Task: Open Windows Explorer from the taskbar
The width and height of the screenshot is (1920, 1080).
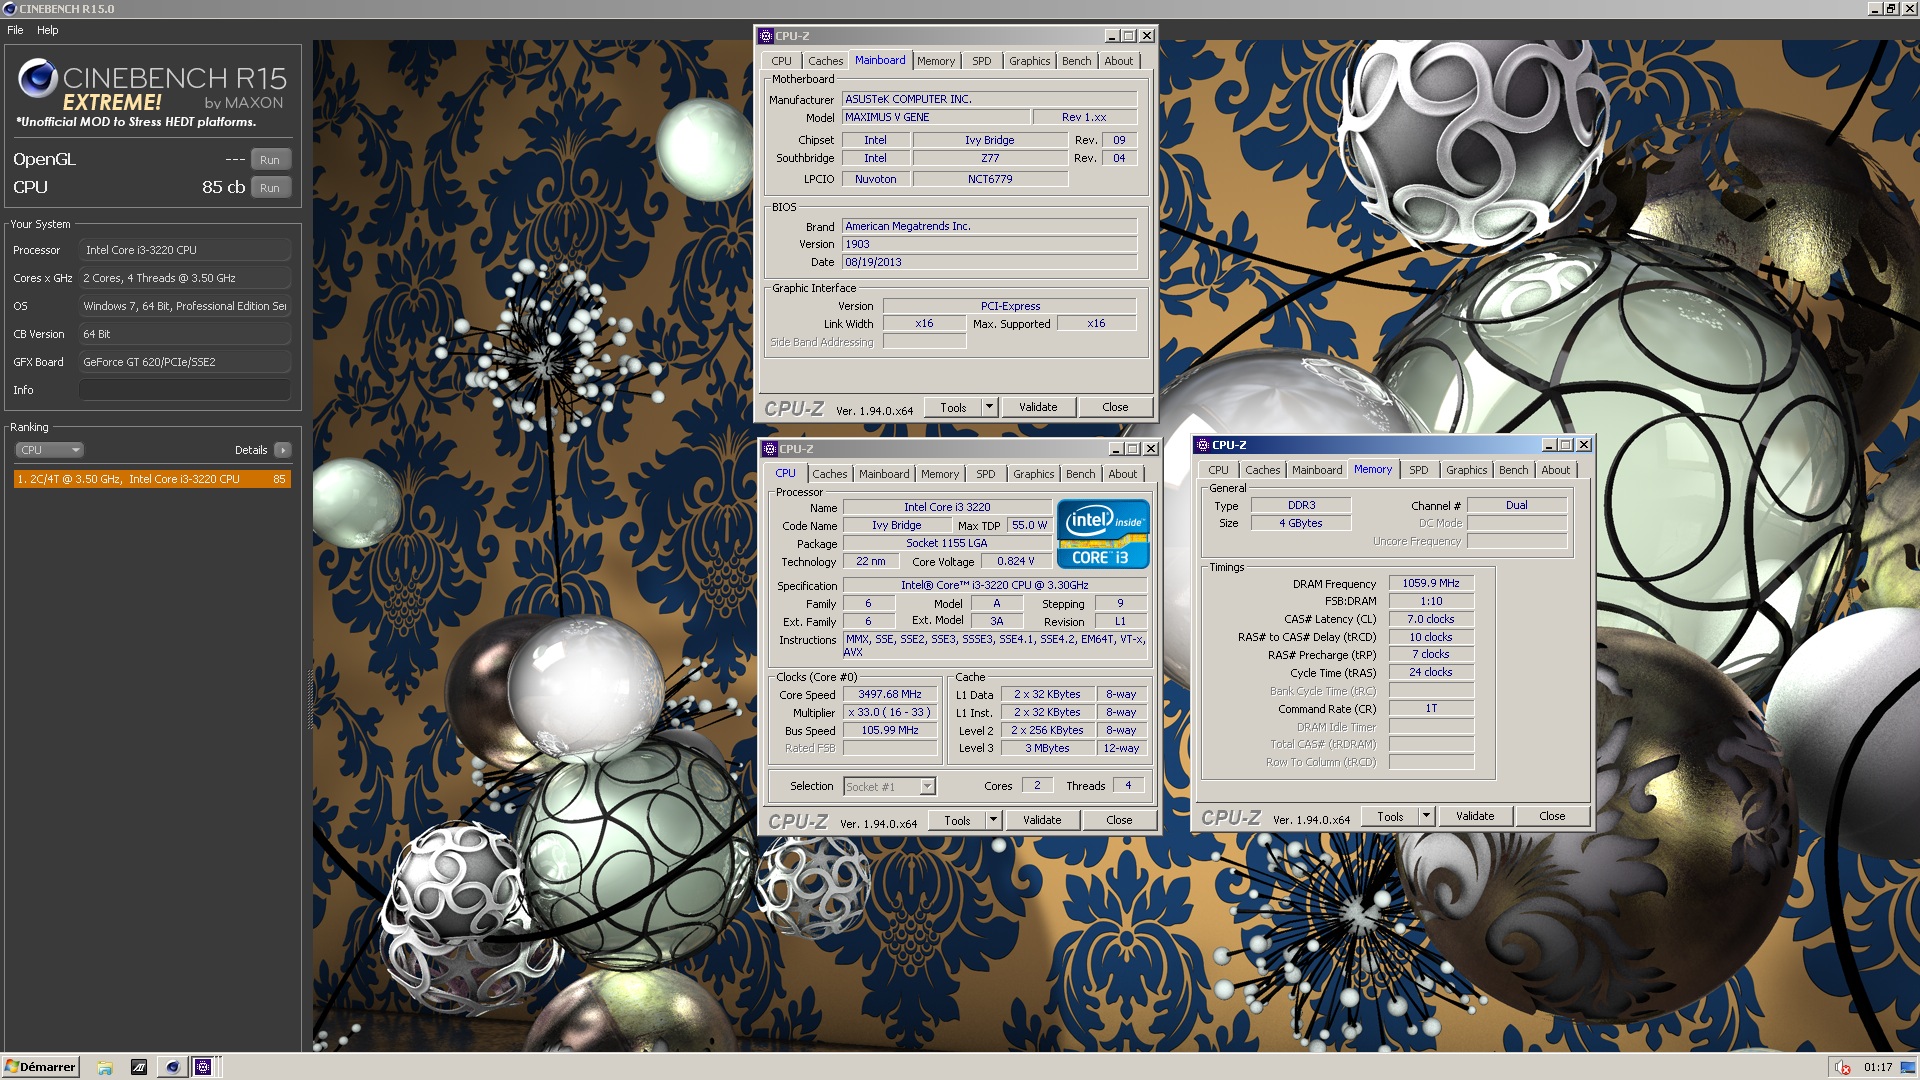Action: pos(105,1067)
